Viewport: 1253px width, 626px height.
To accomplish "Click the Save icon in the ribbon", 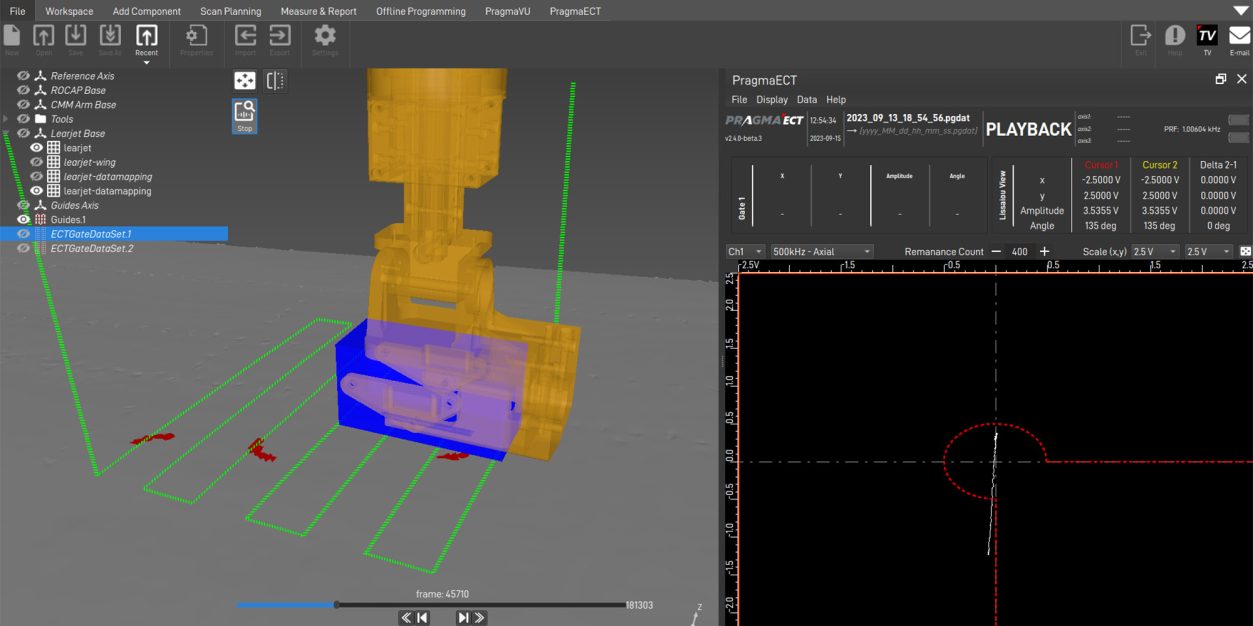I will [x=76, y=36].
